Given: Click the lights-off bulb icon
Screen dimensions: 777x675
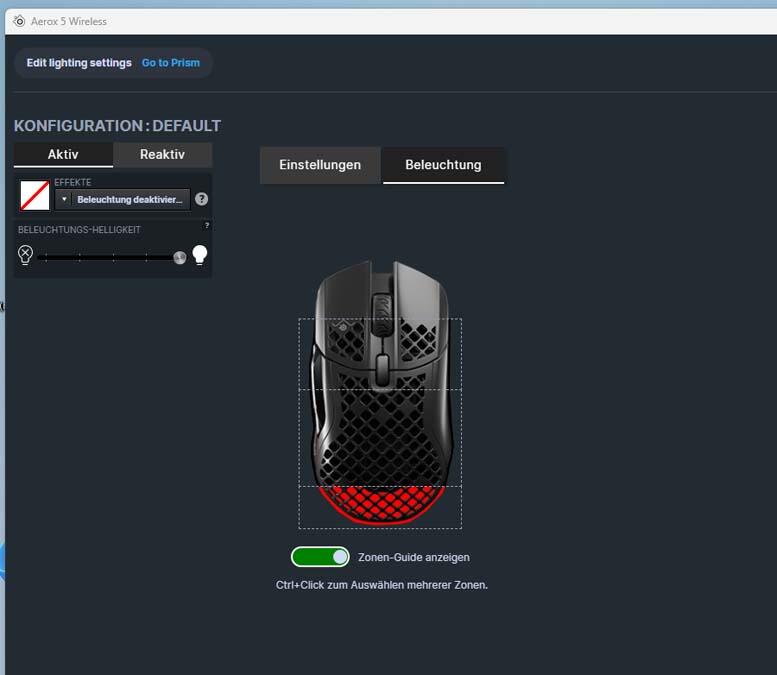Looking at the screenshot, I should (25, 255).
